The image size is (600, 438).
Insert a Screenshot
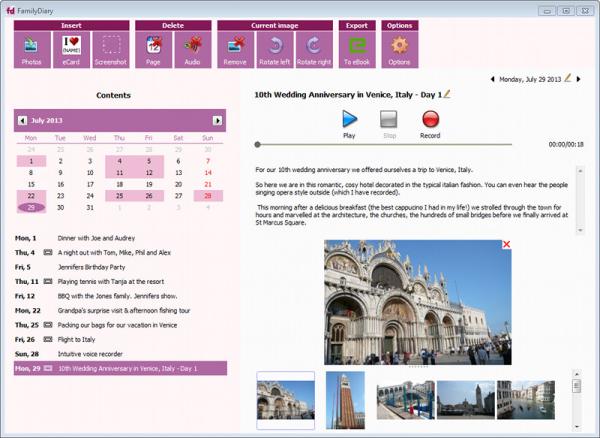click(x=112, y=49)
